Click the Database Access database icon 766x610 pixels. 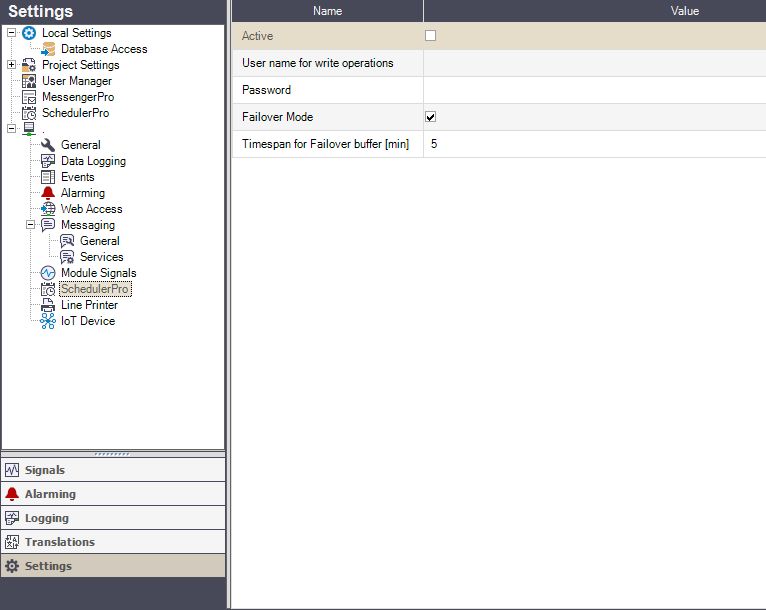pos(48,49)
